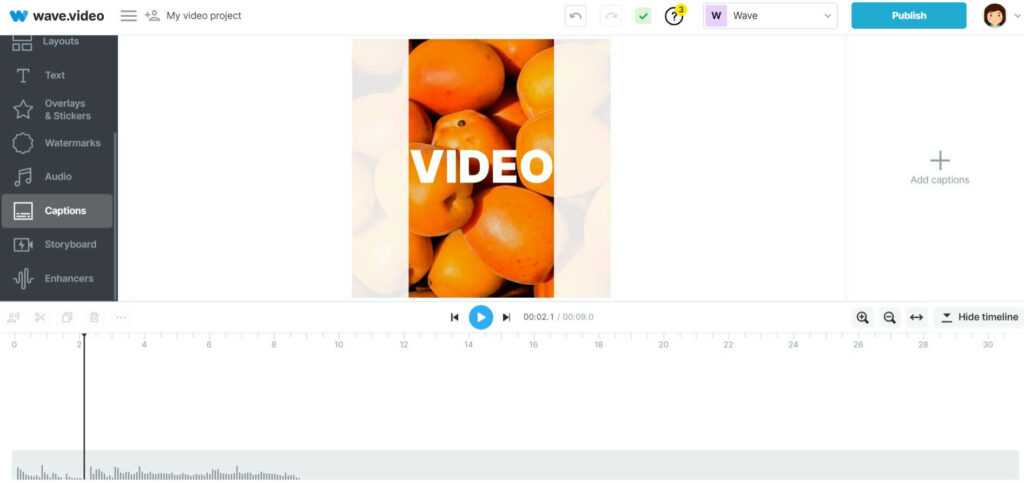Viewport: 1024px width, 484px height.
Task: Play the video preview
Action: click(x=481, y=317)
